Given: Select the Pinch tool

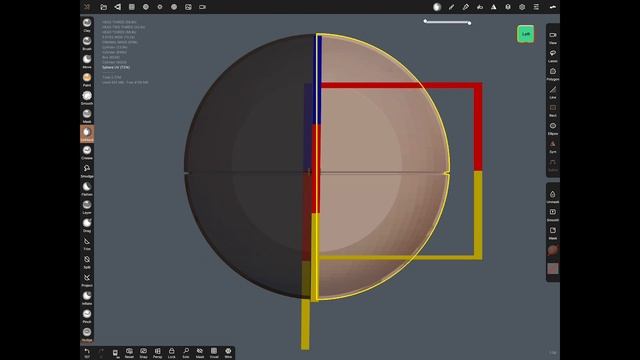Looking at the screenshot, I should click(87, 316).
